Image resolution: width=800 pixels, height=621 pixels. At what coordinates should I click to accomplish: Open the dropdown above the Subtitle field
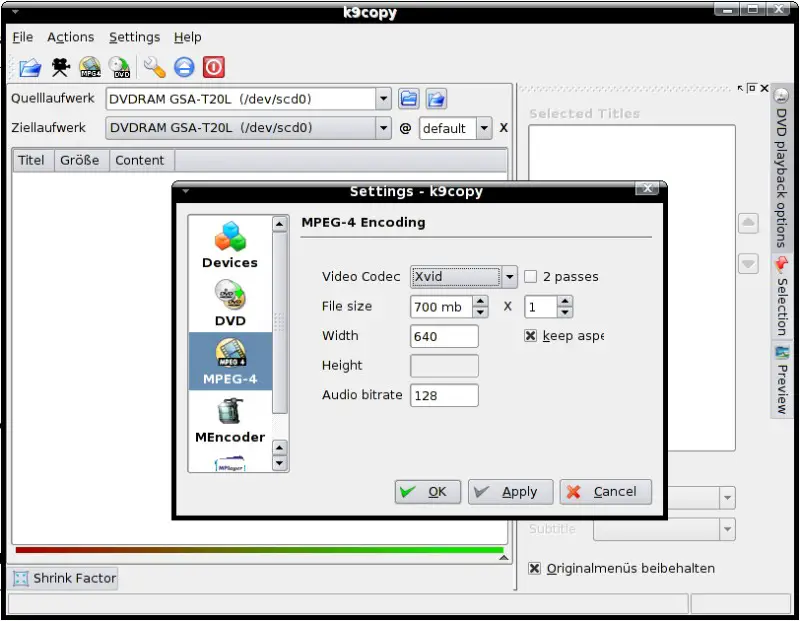pos(727,498)
